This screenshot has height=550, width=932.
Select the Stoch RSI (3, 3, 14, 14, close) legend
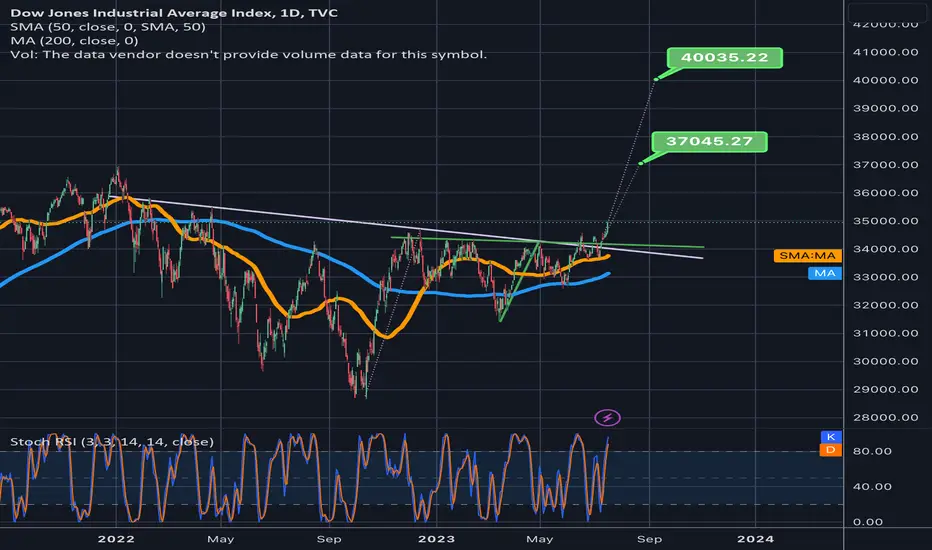[x=112, y=442]
